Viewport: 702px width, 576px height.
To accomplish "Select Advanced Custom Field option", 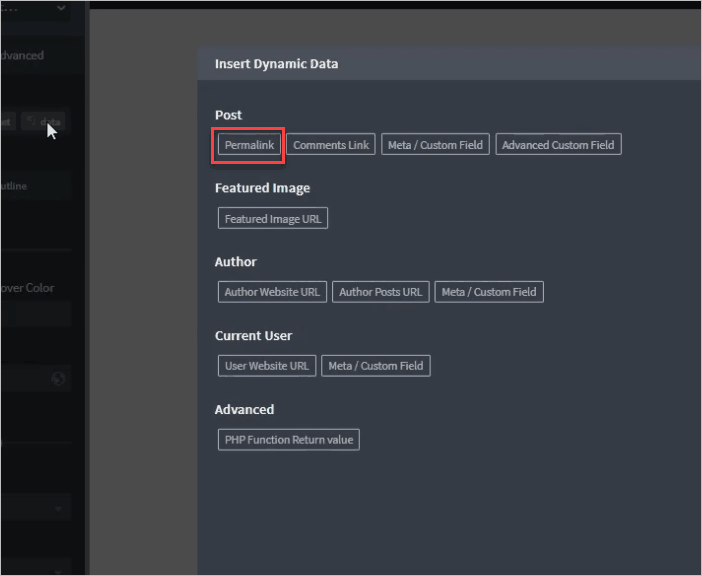I will [x=558, y=145].
